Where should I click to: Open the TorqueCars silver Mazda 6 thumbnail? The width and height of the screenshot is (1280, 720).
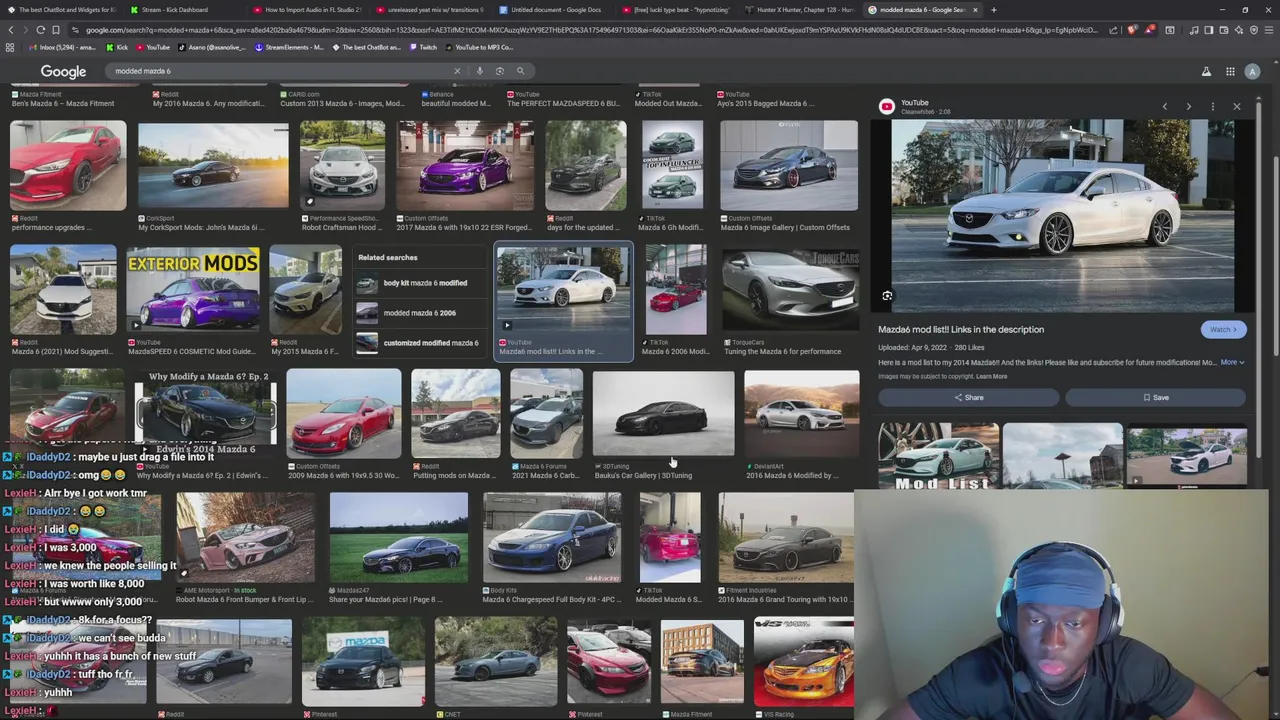pos(790,290)
